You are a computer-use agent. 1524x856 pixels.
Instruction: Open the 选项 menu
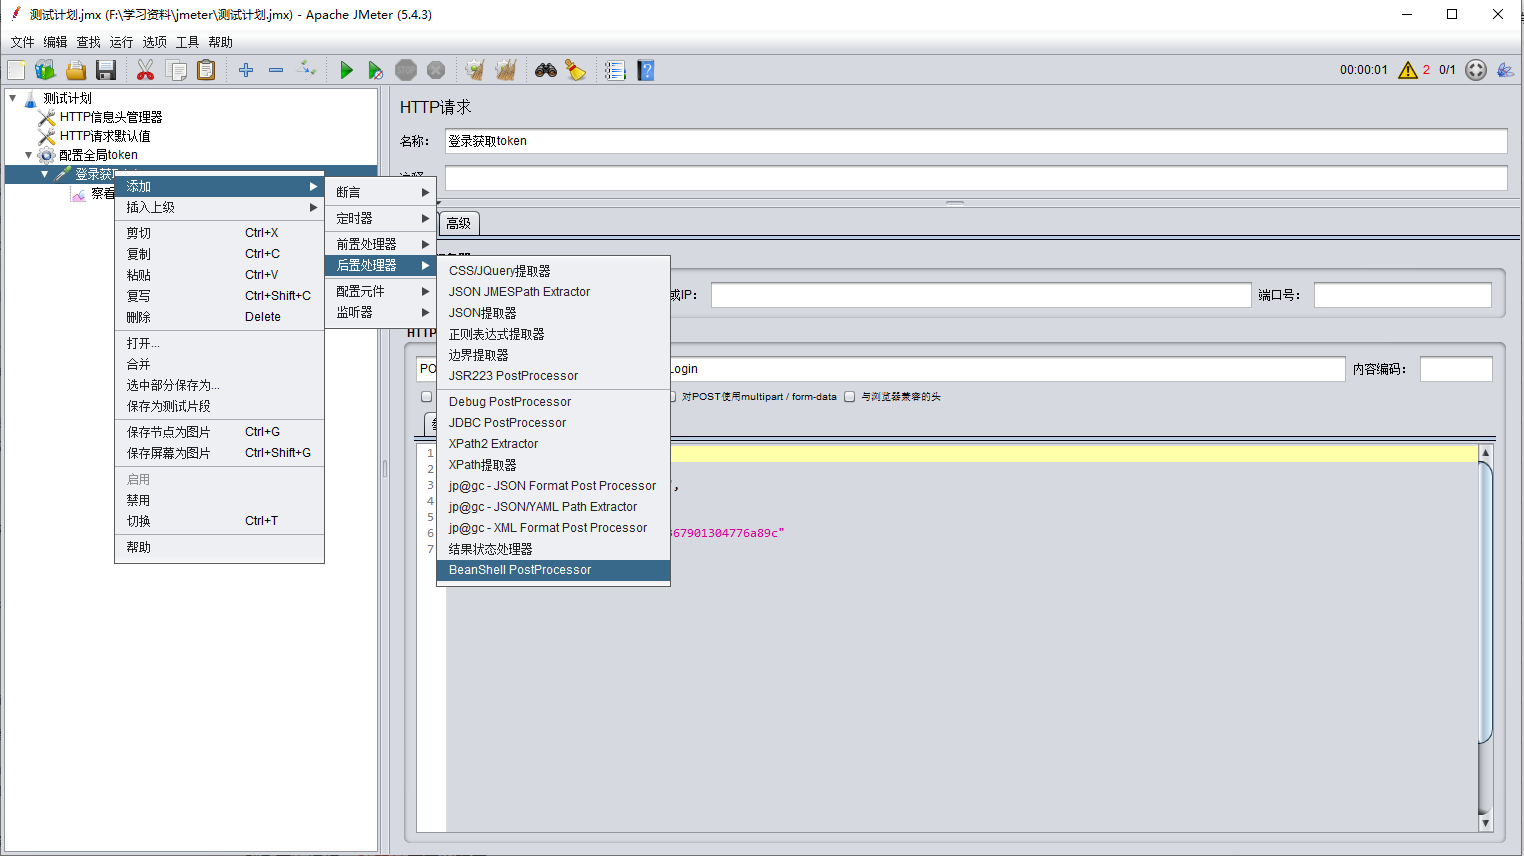pos(154,42)
